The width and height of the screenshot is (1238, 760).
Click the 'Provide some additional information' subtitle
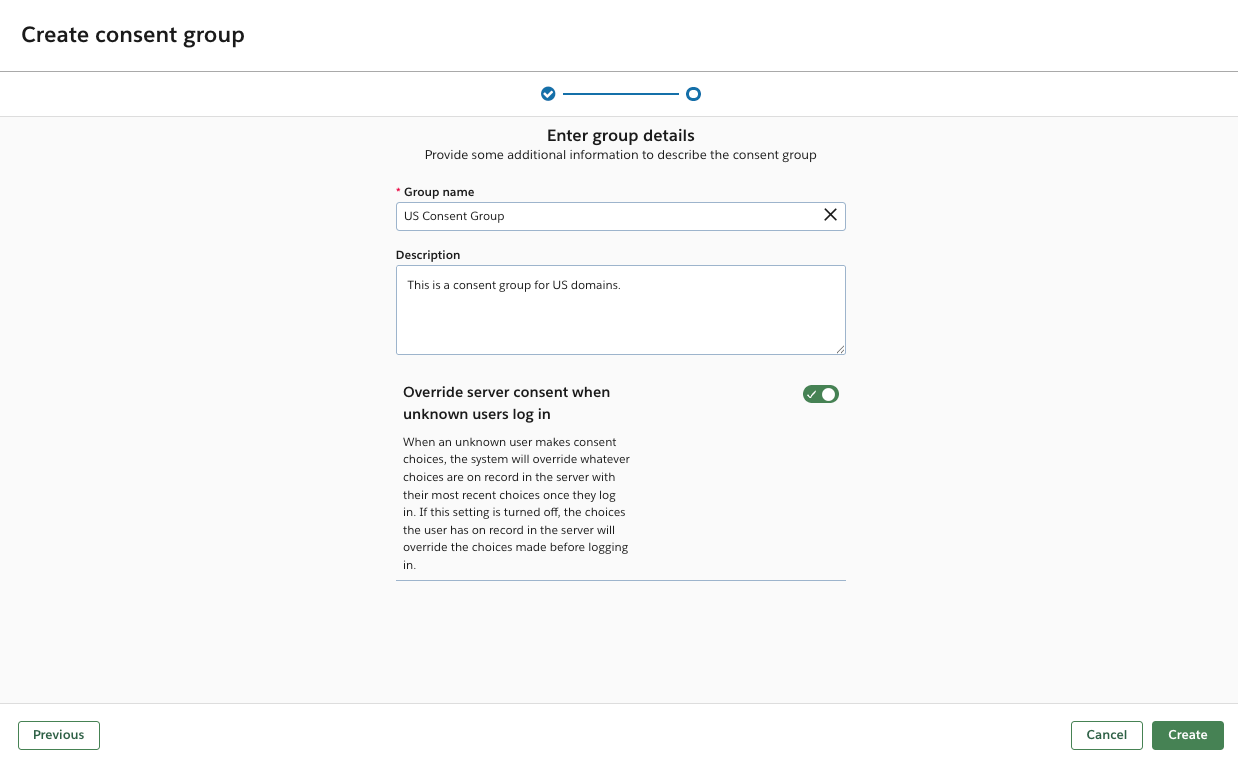point(620,155)
